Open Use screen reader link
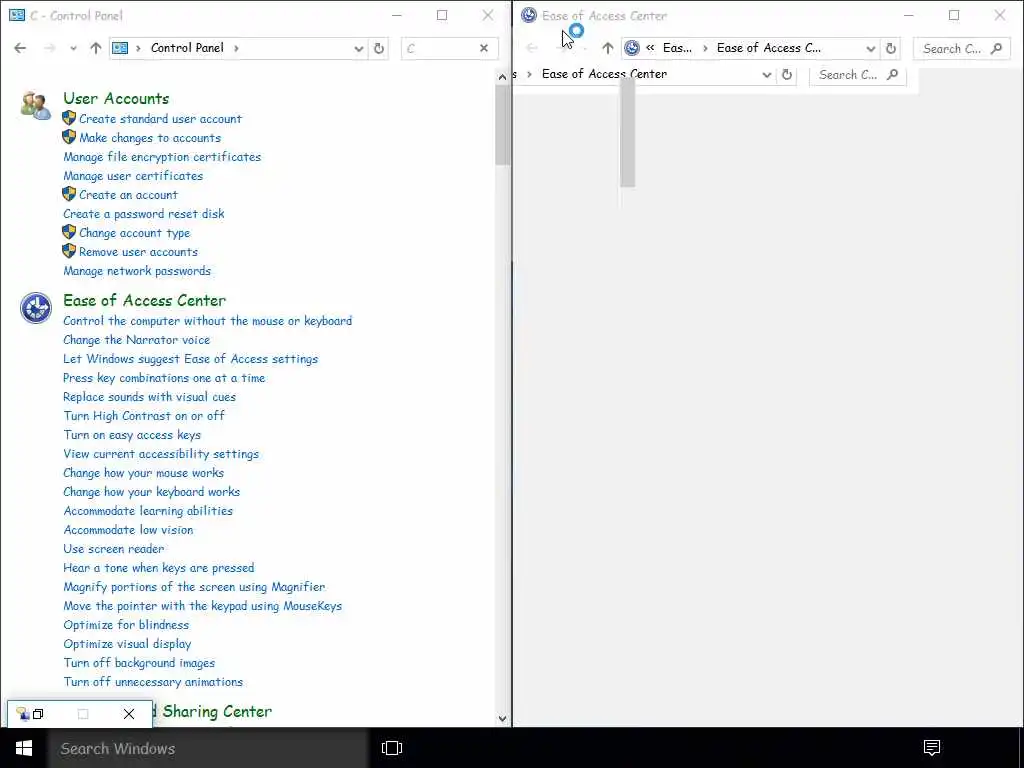This screenshot has width=1024, height=768. click(114, 548)
